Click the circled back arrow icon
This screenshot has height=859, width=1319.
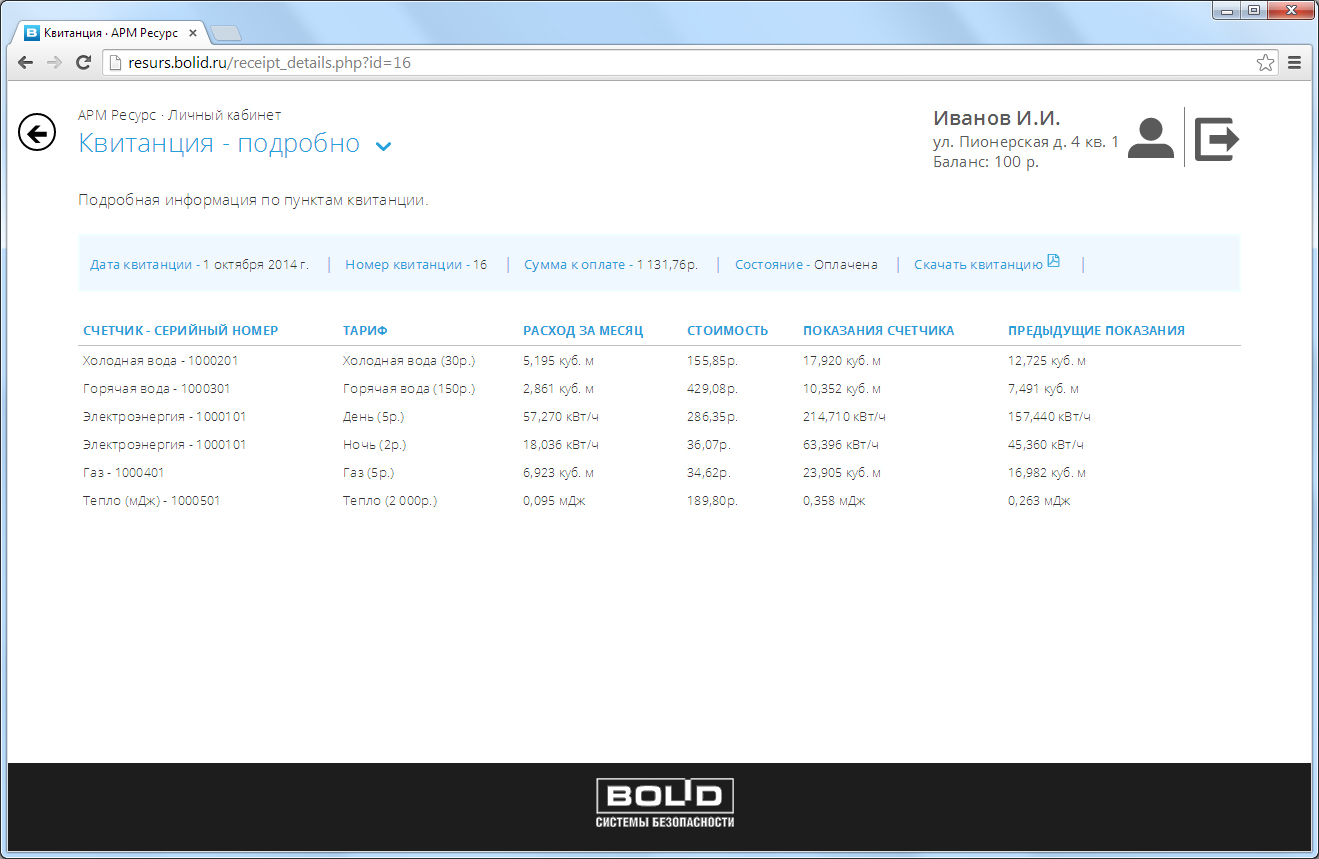click(37, 132)
